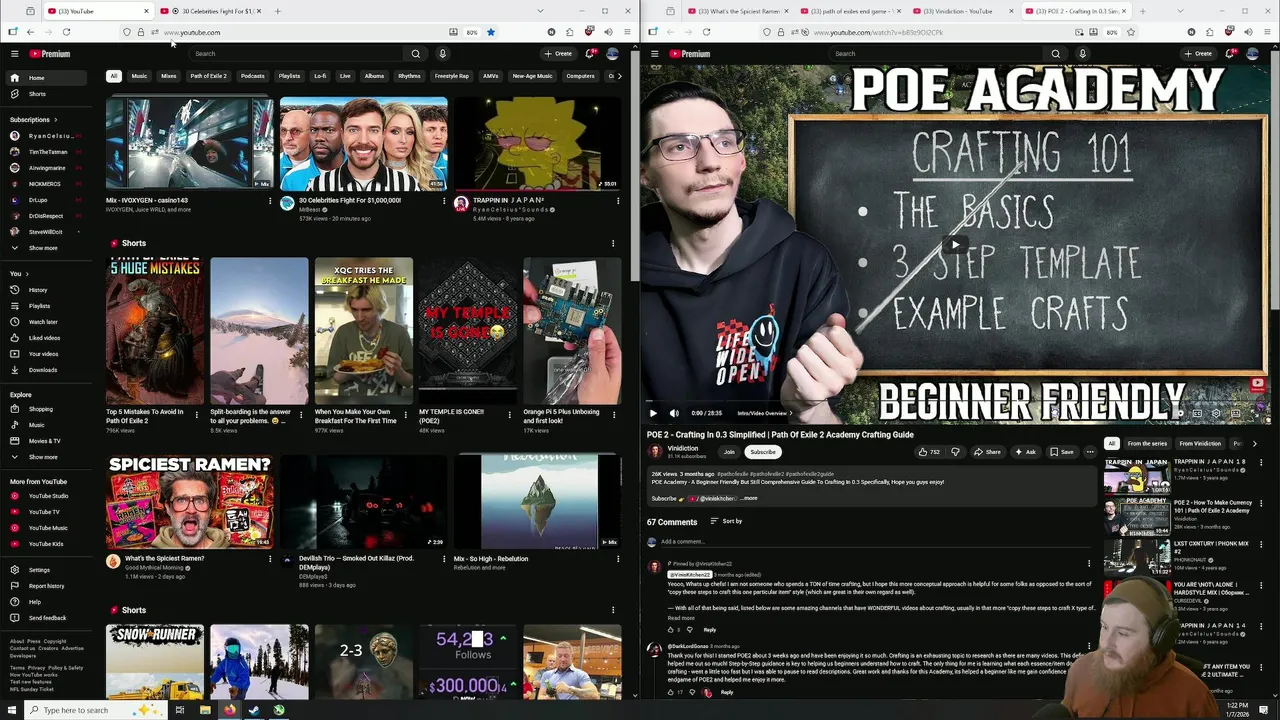1280x720 pixels.
Task: Bookmark the page in right browser address bar
Action: 1131,32
